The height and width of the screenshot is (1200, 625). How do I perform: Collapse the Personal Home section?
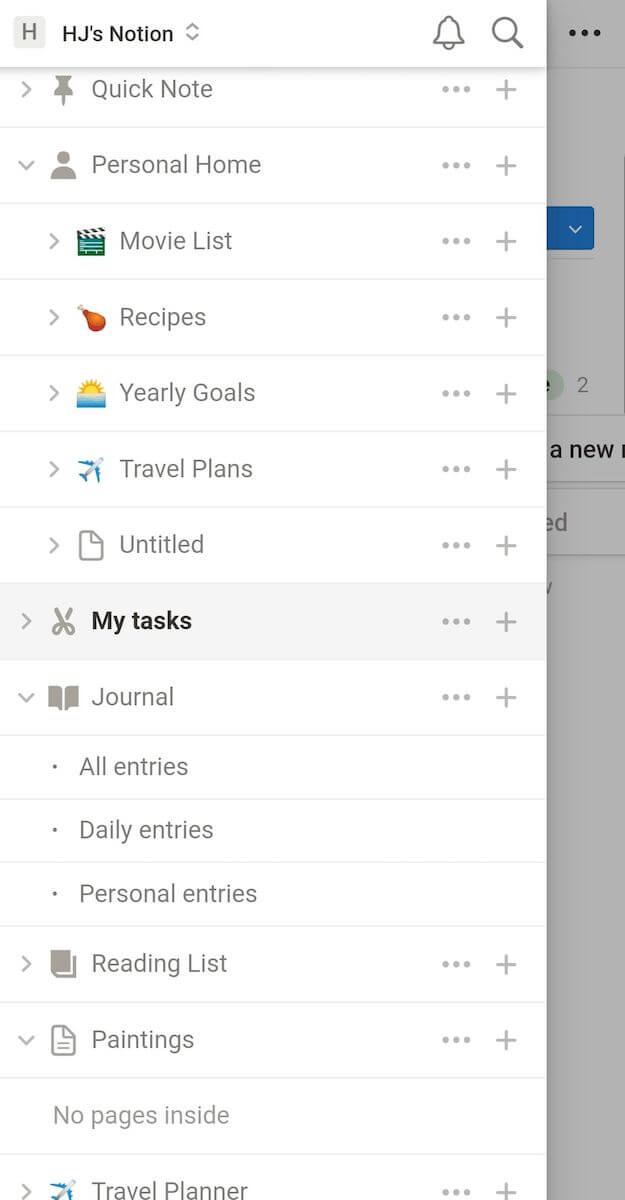(27, 165)
